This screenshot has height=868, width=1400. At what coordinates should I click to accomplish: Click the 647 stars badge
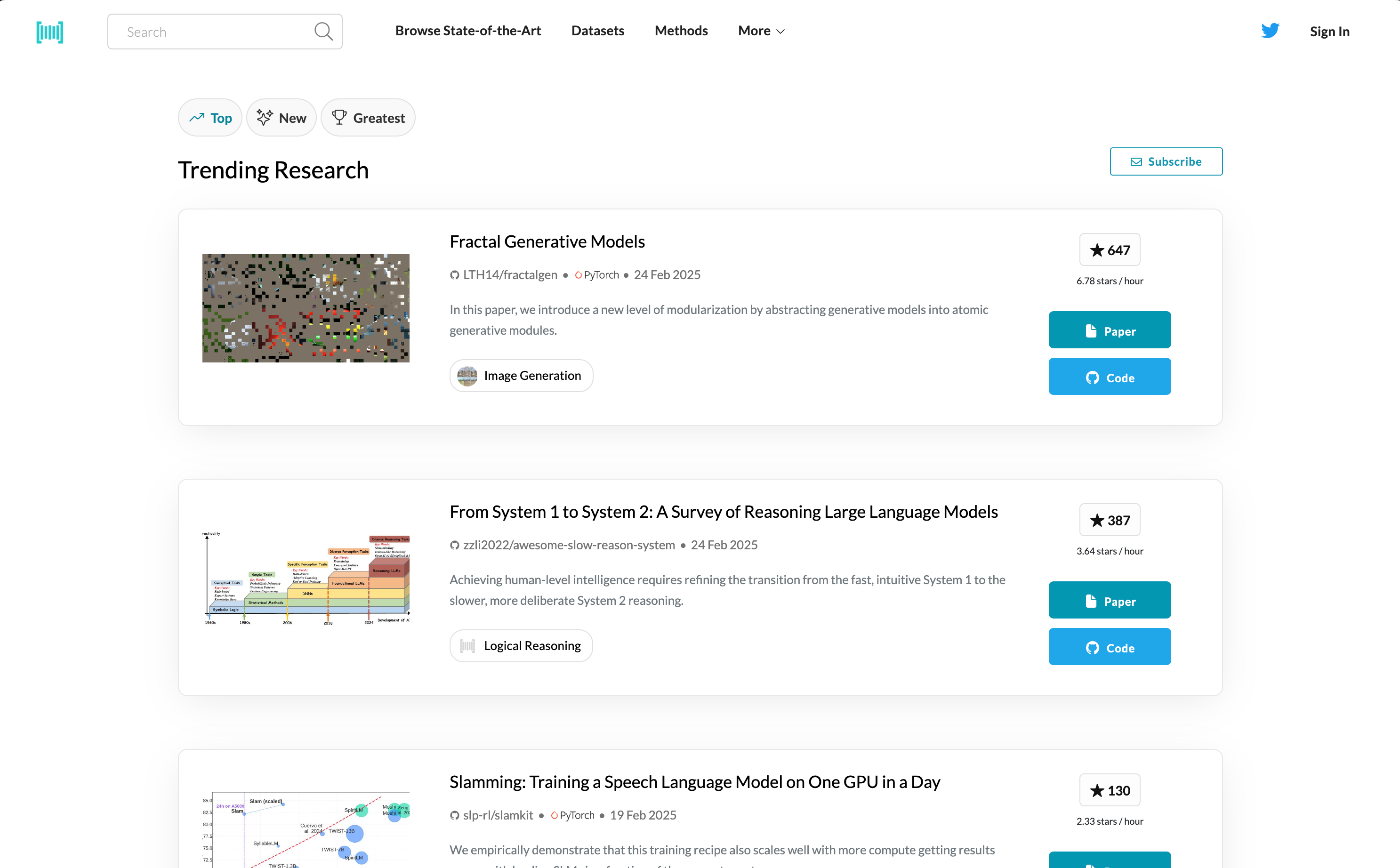(x=1110, y=250)
